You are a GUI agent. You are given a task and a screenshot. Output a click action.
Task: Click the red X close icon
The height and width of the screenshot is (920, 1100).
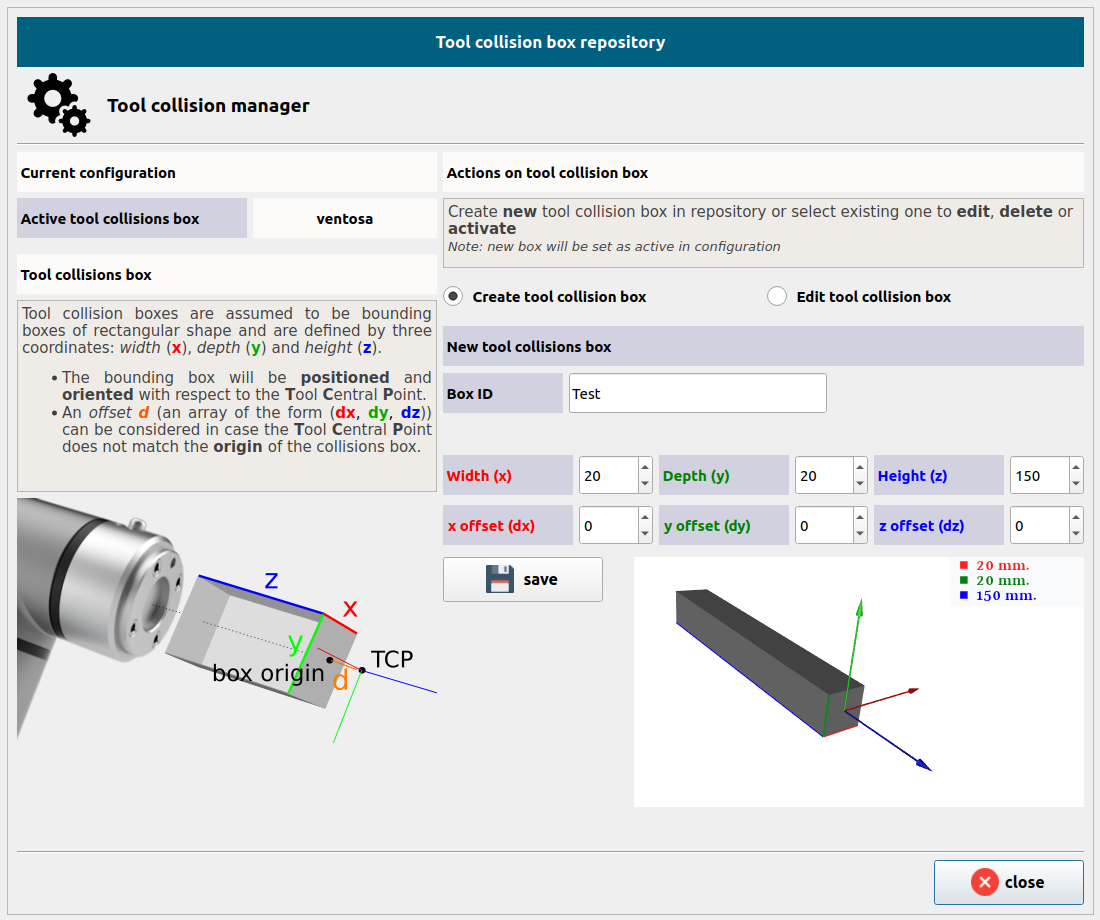tap(985, 882)
